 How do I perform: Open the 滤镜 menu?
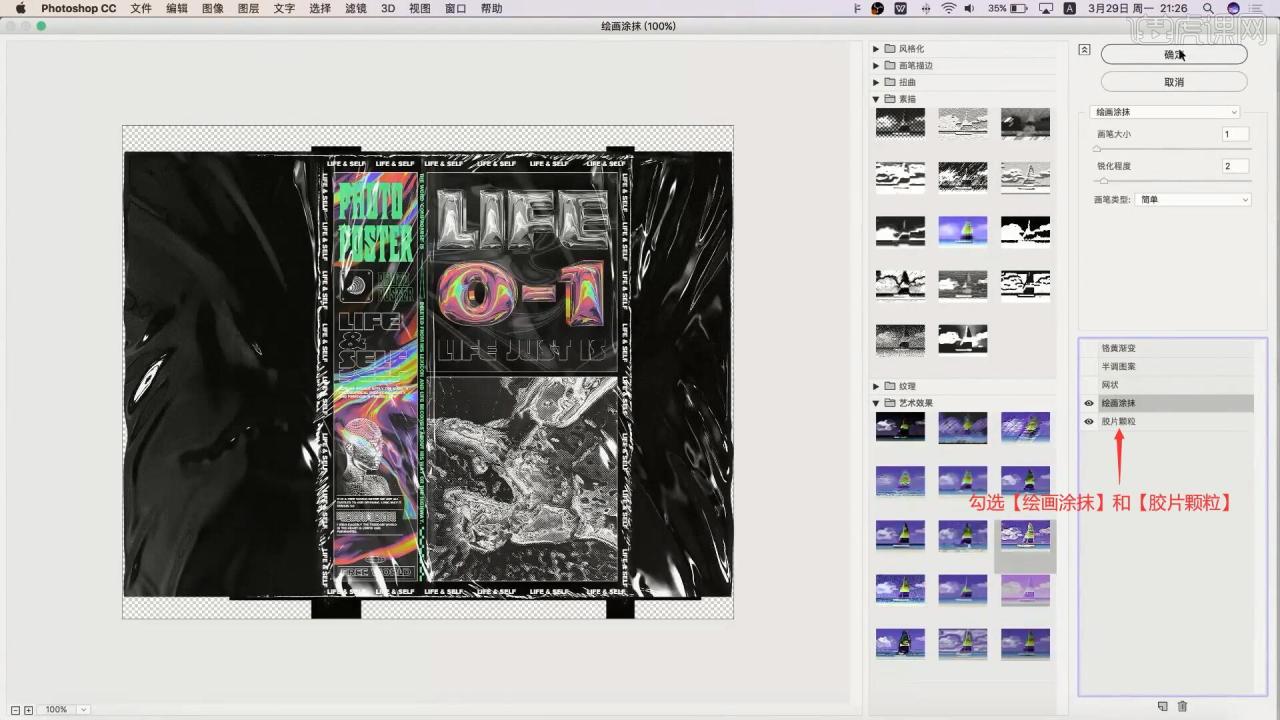coord(355,8)
